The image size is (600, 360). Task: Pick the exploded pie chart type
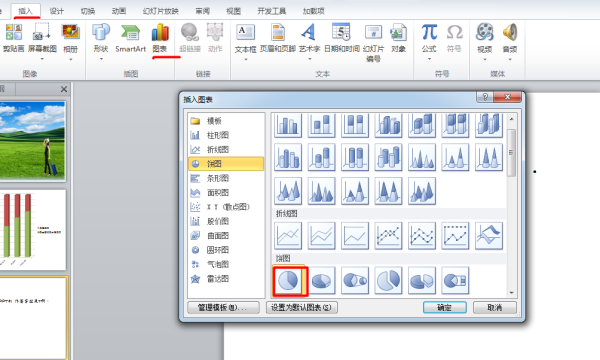(388, 280)
